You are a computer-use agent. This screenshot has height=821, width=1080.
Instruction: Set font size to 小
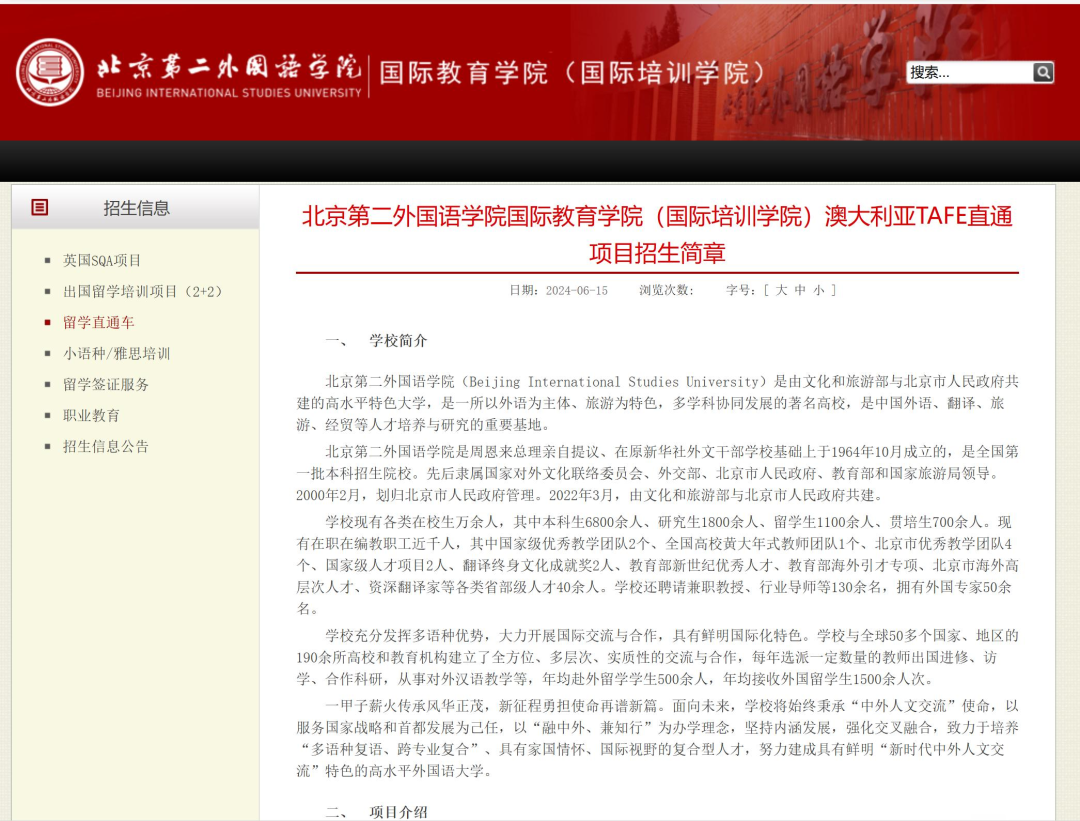pos(818,290)
